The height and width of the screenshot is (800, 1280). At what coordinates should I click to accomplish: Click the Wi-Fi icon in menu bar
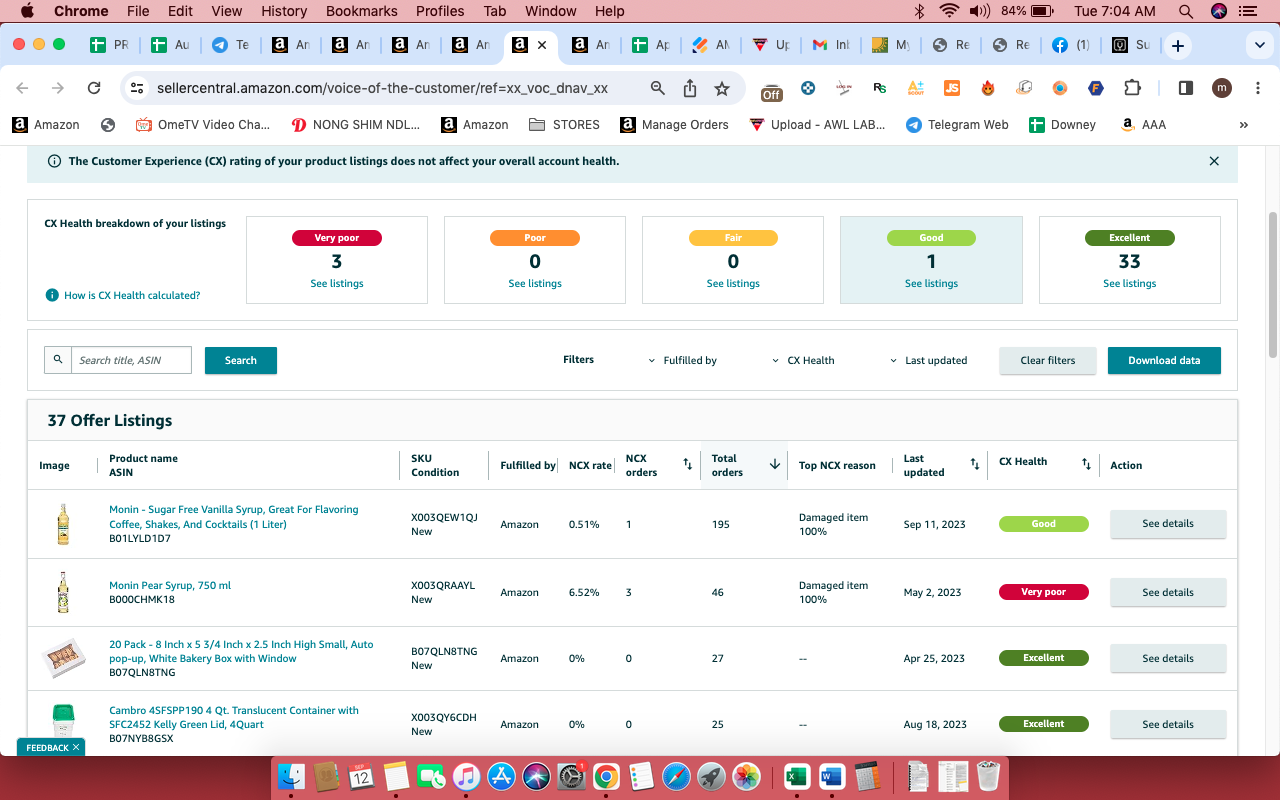tap(949, 11)
